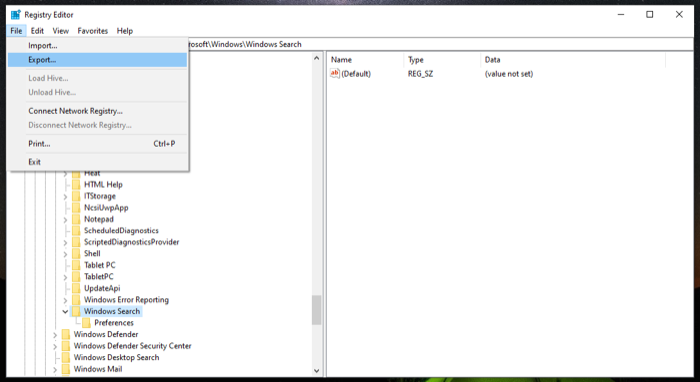Expand the ITStorage key
The width and height of the screenshot is (700, 382).
click(65, 197)
